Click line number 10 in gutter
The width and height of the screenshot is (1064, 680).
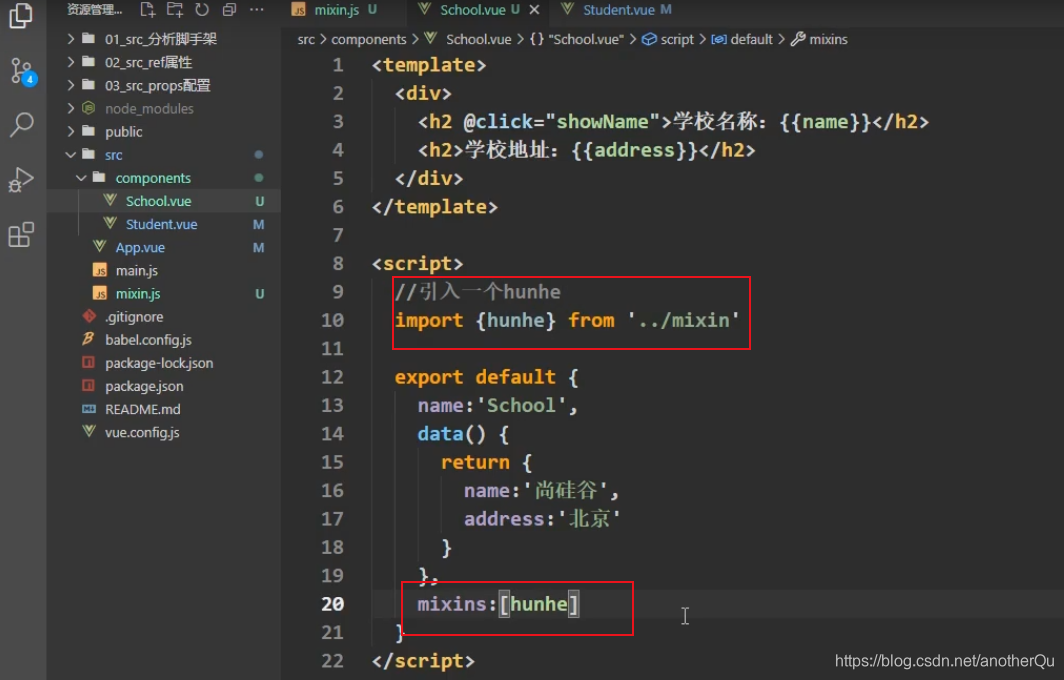332,320
